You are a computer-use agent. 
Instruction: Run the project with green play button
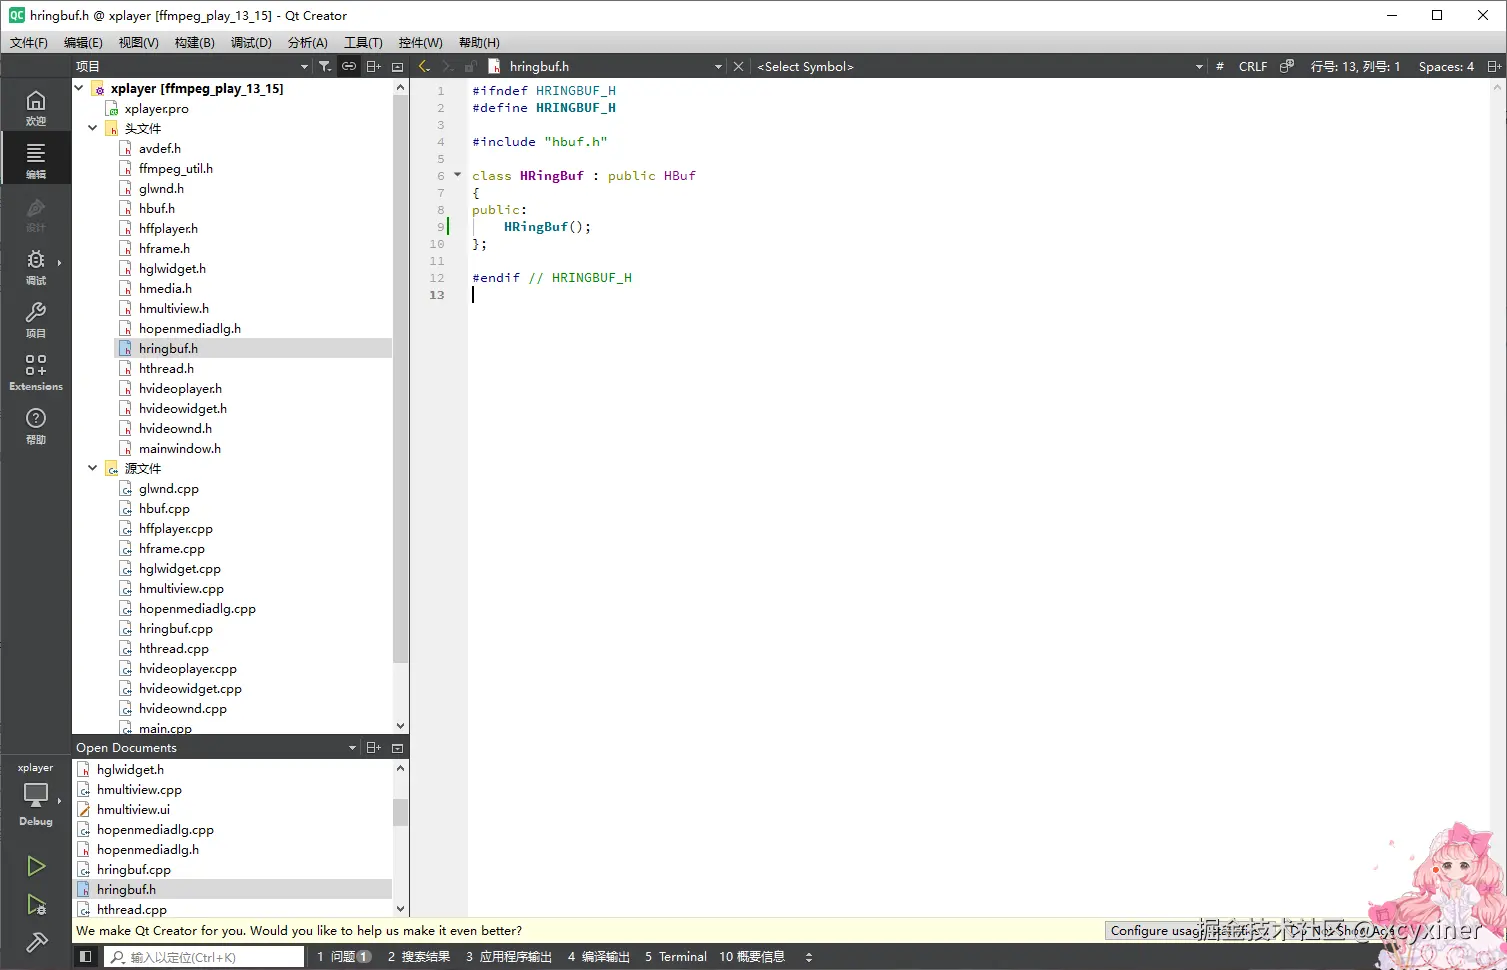click(x=36, y=865)
